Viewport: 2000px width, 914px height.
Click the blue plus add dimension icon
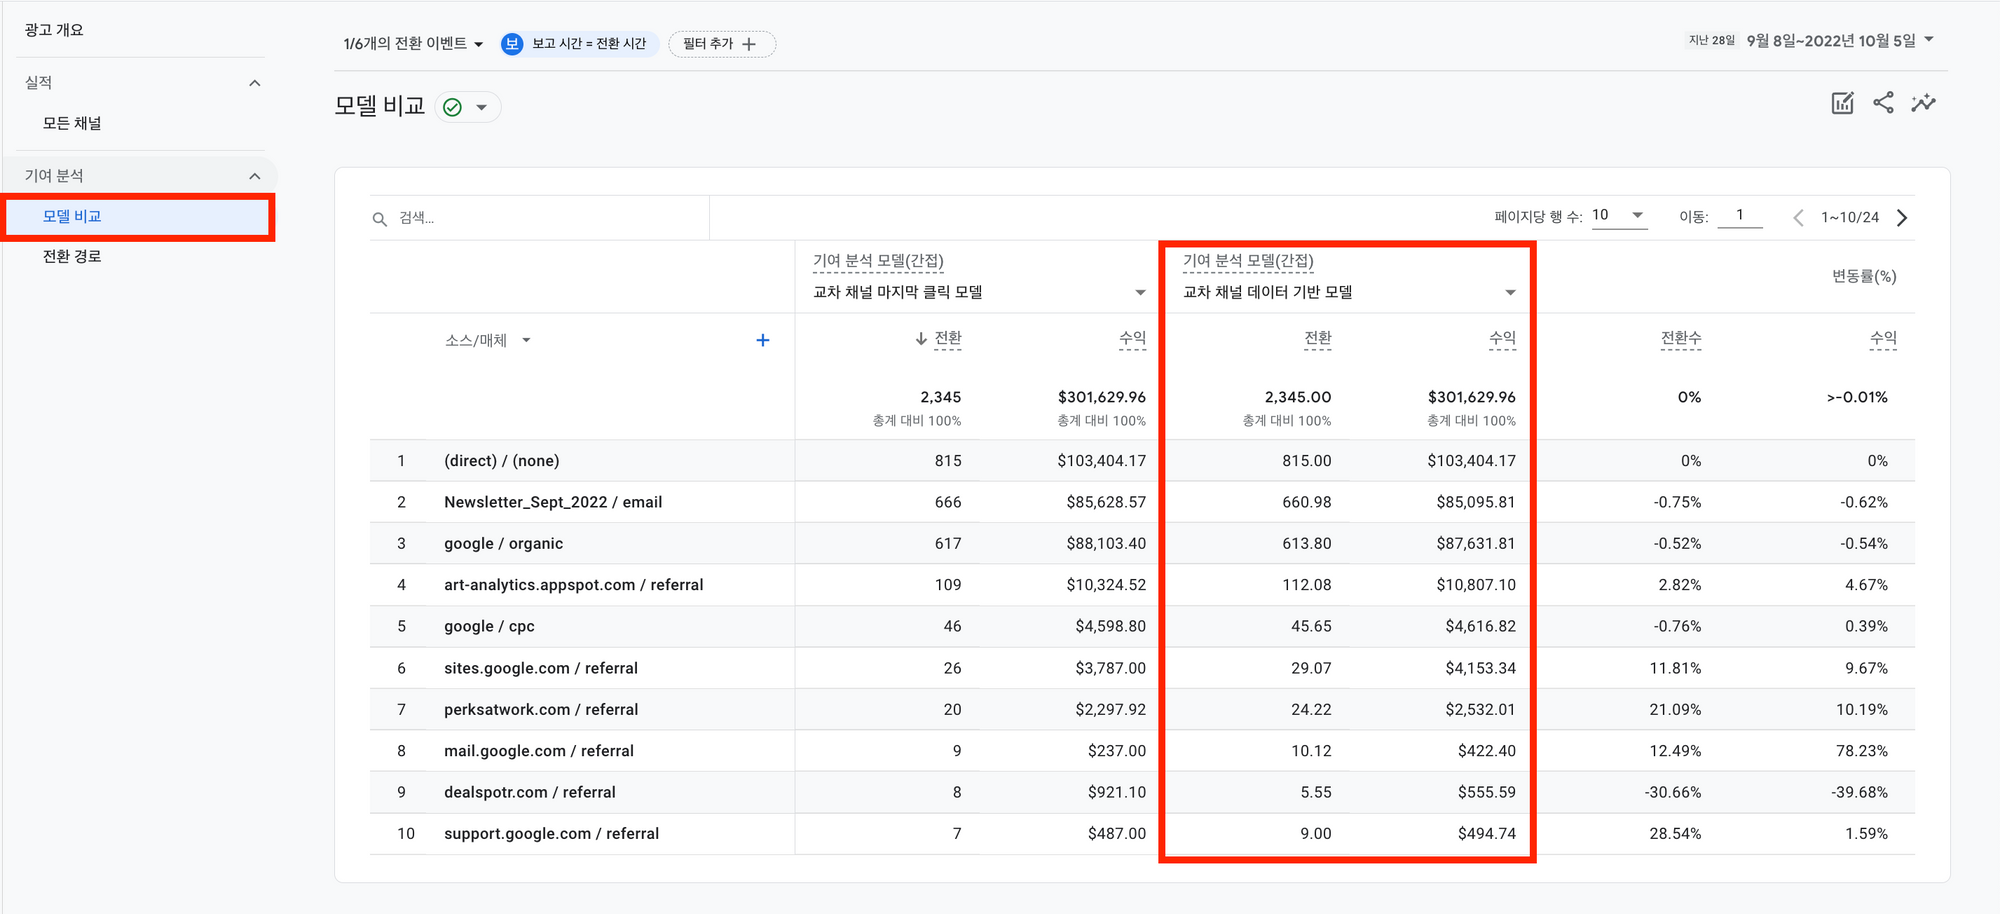[763, 340]
